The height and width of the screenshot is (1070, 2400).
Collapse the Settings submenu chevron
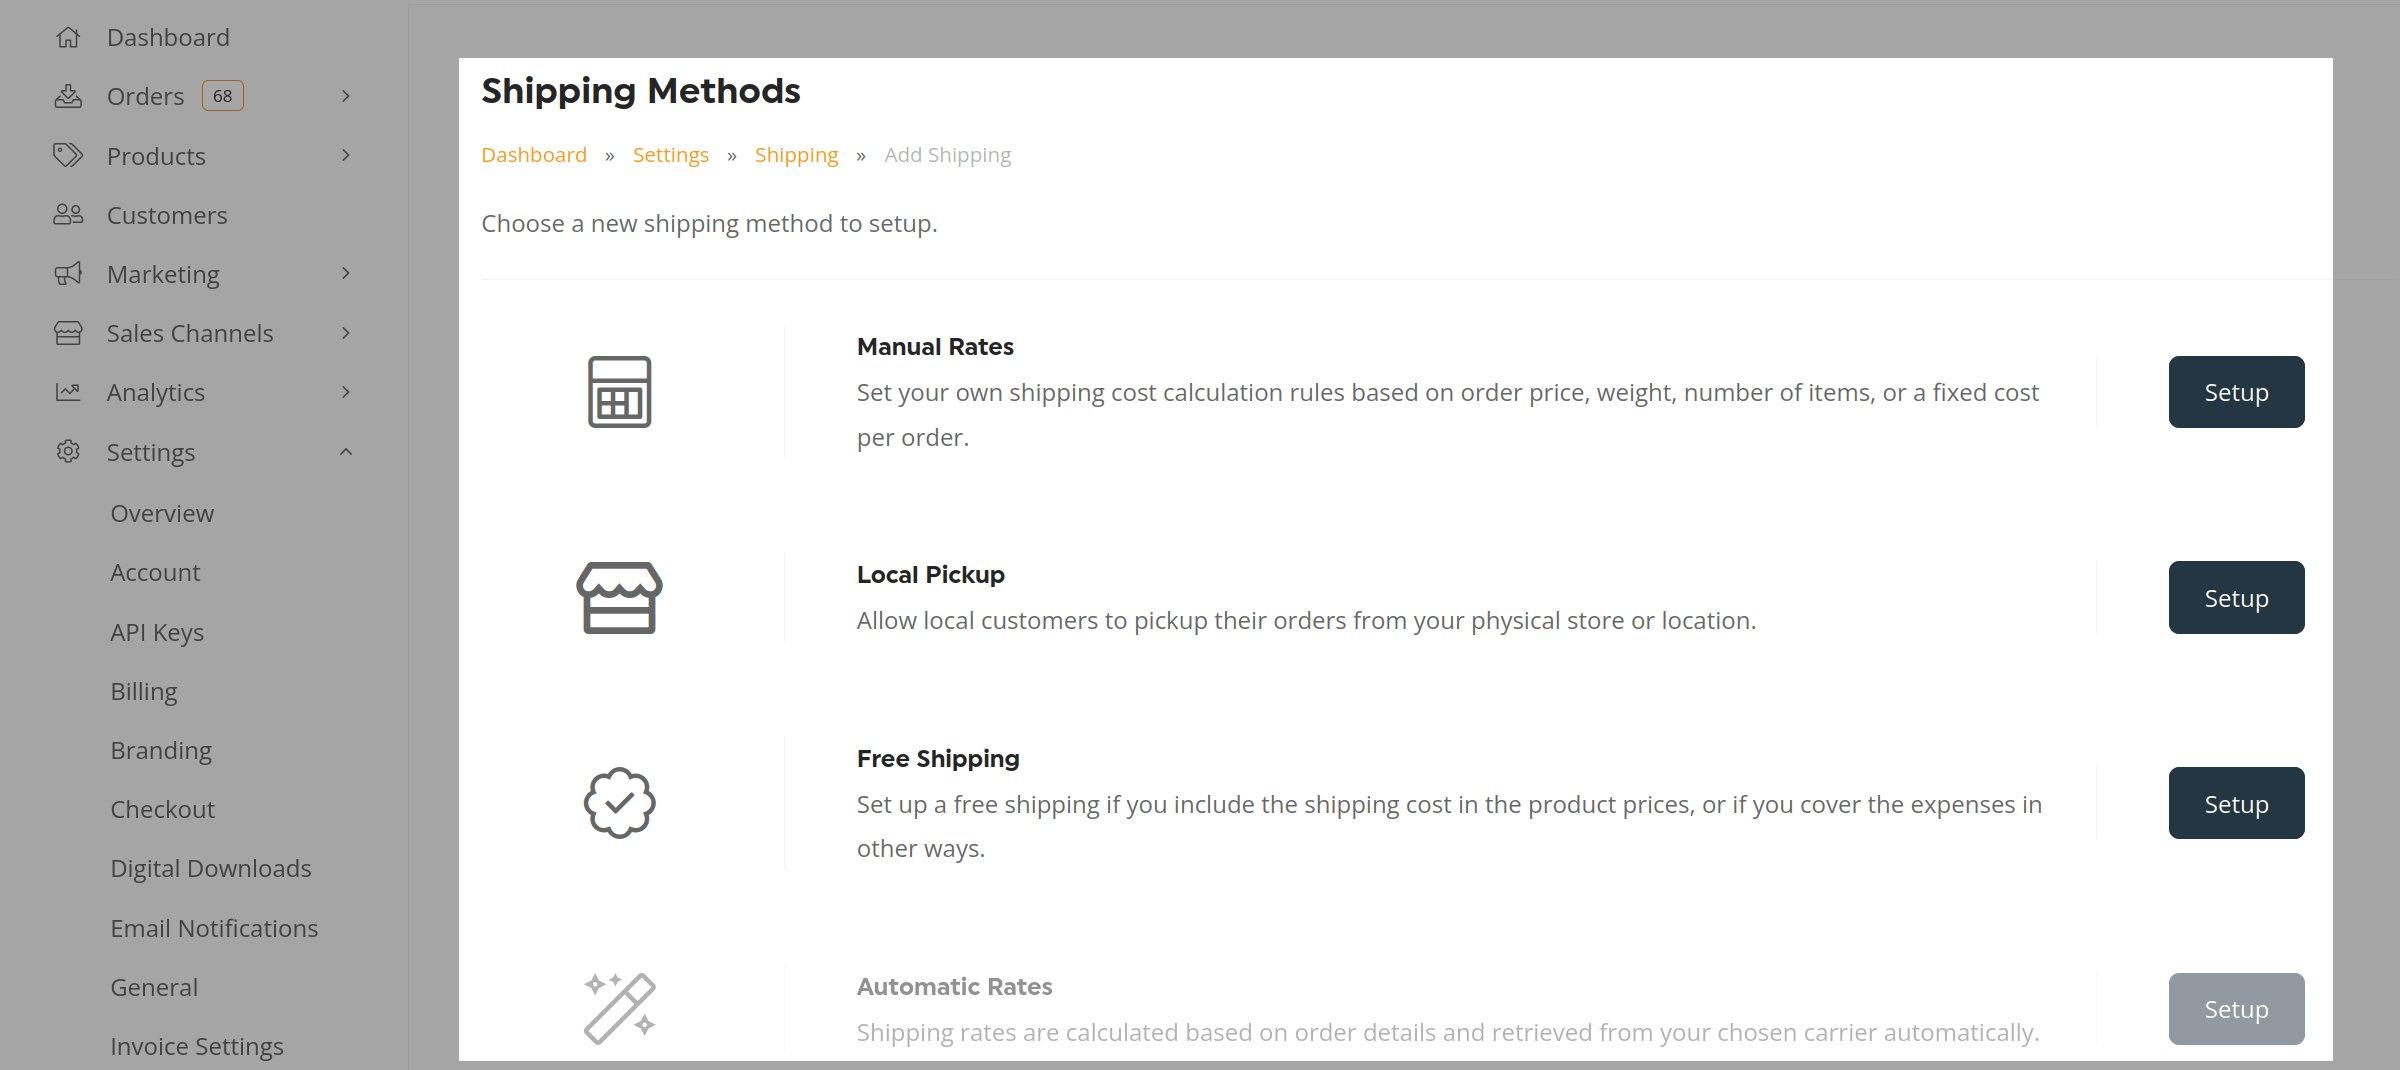tap(346, 452)
